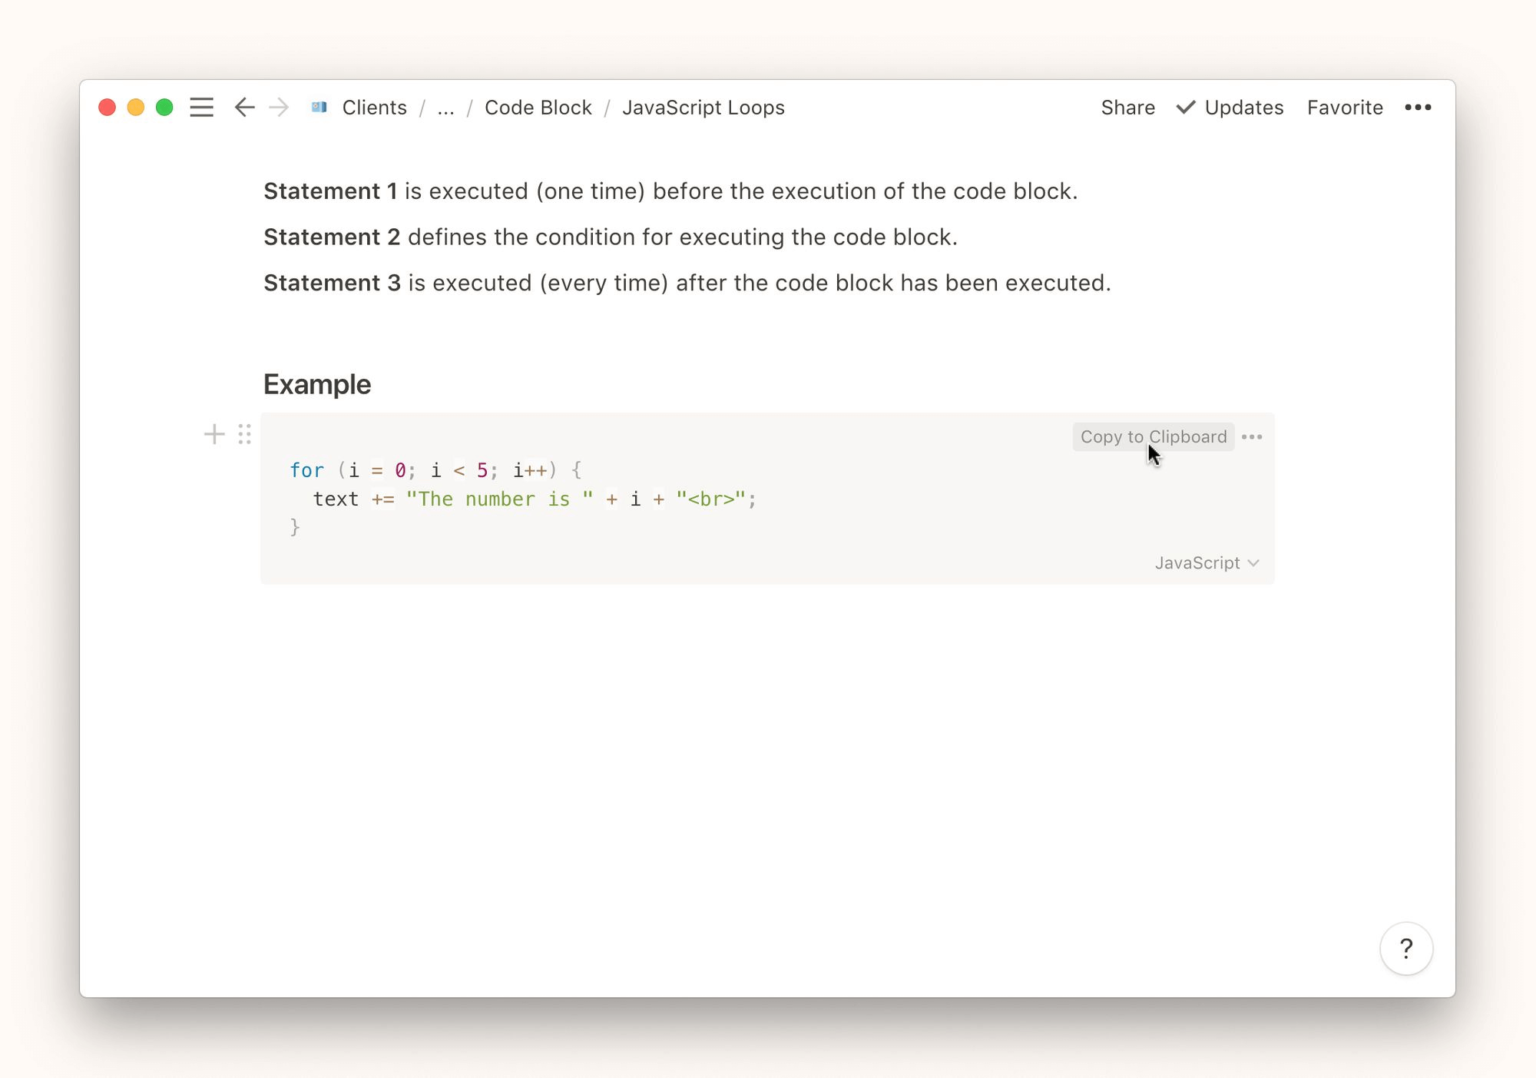The height and width of the screenshot is (1078, 1536).
Task: Go forward with the right arrow
Action: [x=279, y=107]
